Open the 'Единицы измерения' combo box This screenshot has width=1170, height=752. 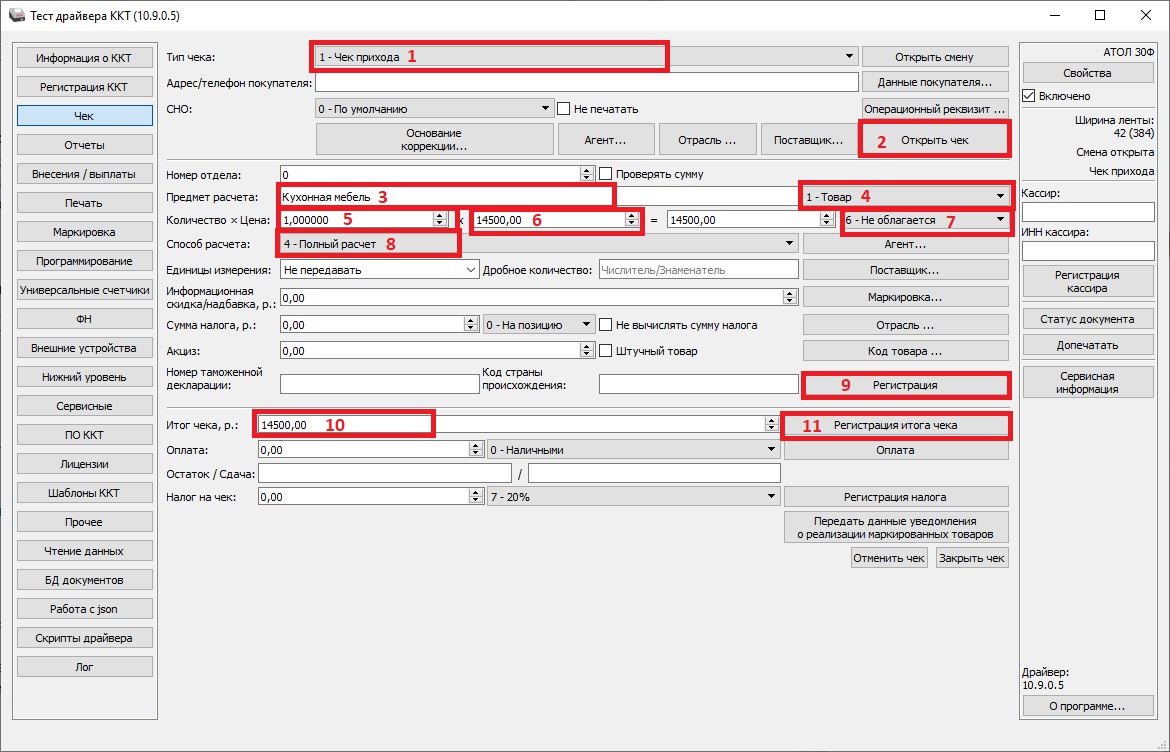[471, 269]
